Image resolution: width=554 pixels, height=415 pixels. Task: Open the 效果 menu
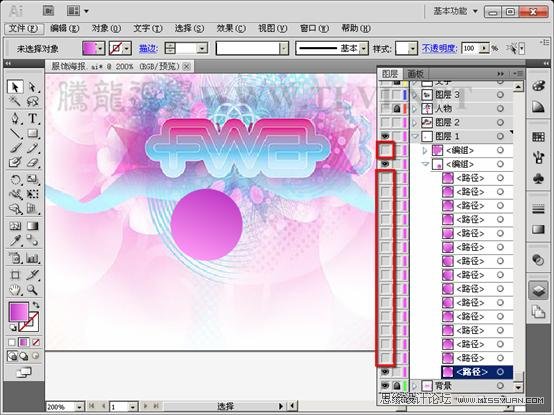pos(231,28)
